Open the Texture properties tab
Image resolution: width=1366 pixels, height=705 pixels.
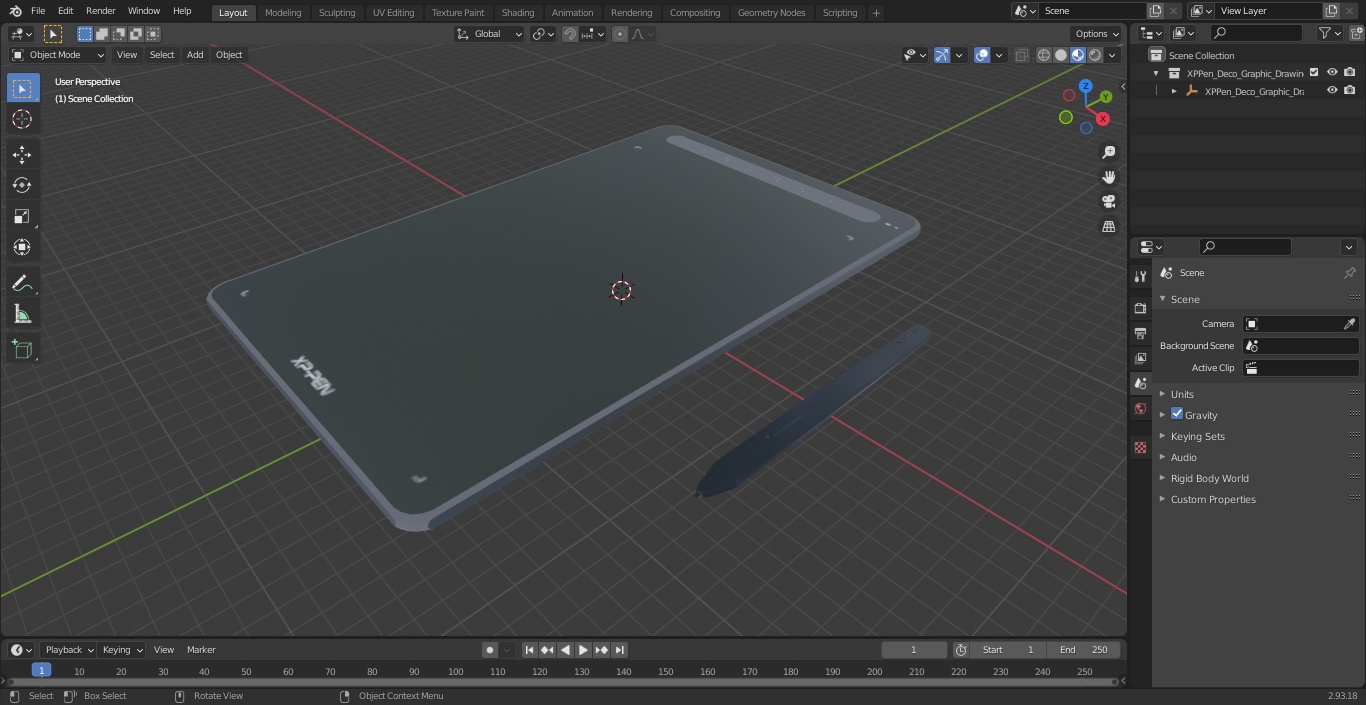1140,447
